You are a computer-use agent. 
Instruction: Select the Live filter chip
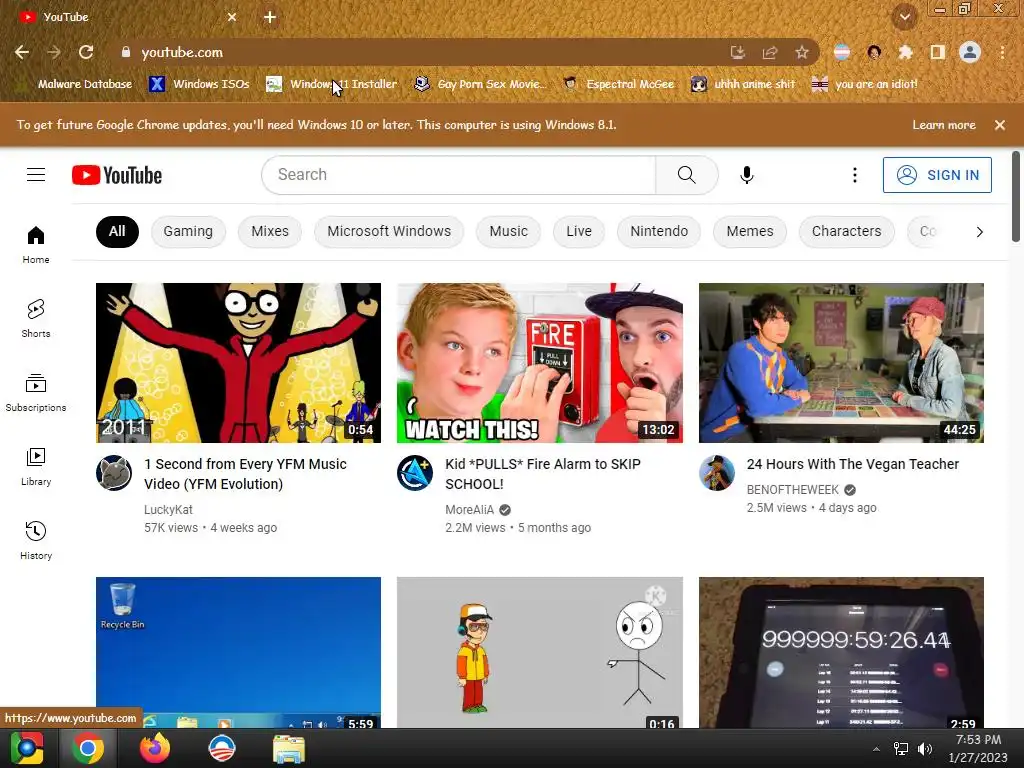coord(579,232)
